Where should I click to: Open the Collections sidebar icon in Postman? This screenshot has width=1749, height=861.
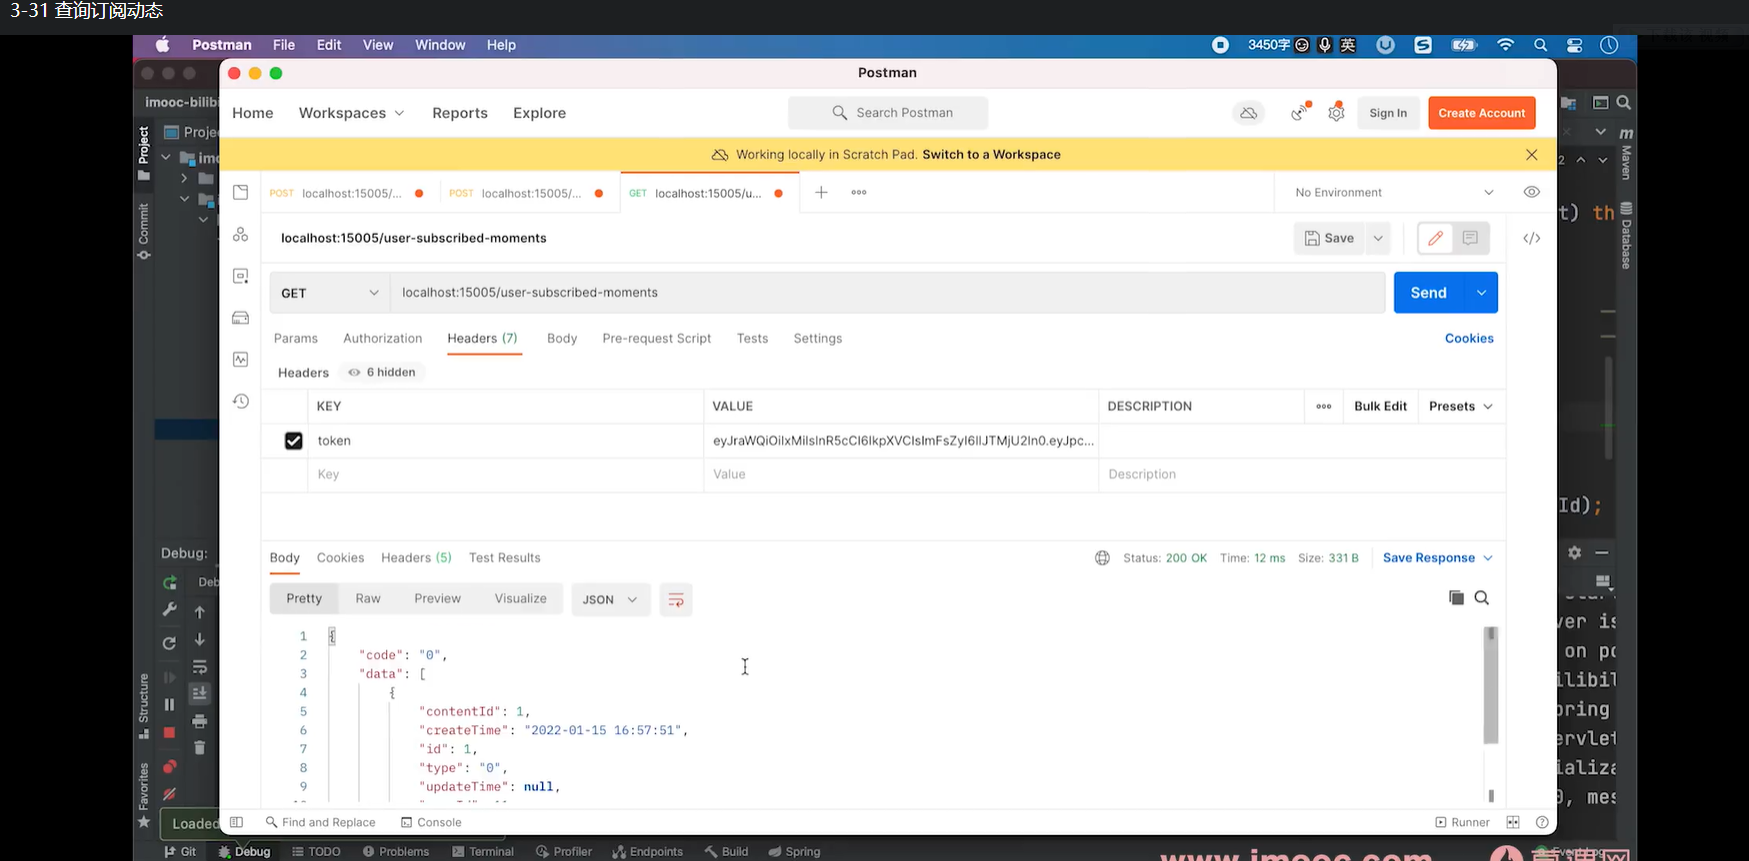(x=241, y=192)
